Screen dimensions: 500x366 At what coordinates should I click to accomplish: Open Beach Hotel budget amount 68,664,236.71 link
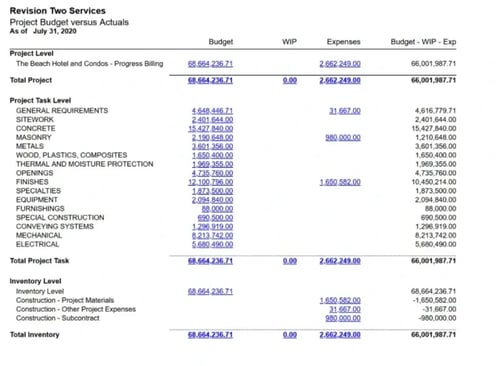click(x=210, y=64)
